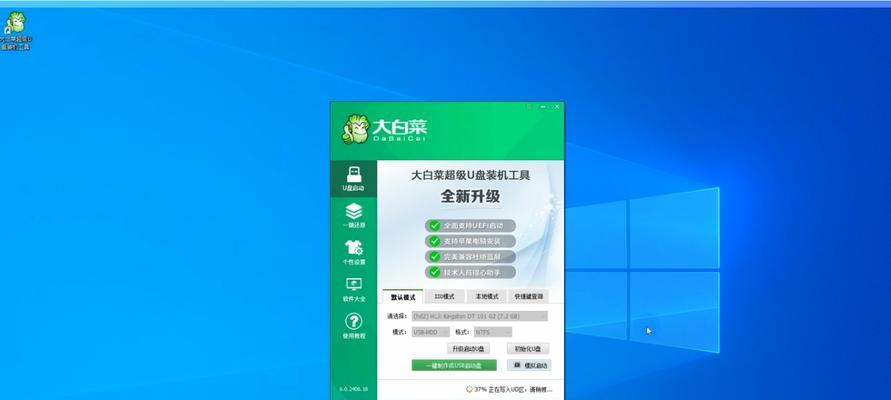The width and height of the screenshot is (891, 400).
Task: Click the green 一键制作成USB启动盘 button
Action: pos(454,365)
